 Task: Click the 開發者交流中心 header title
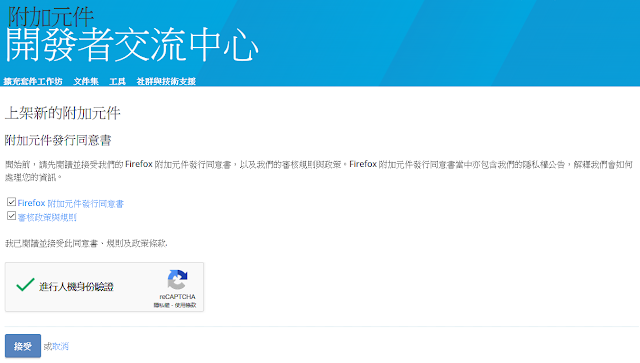click(x=132, y=45)
